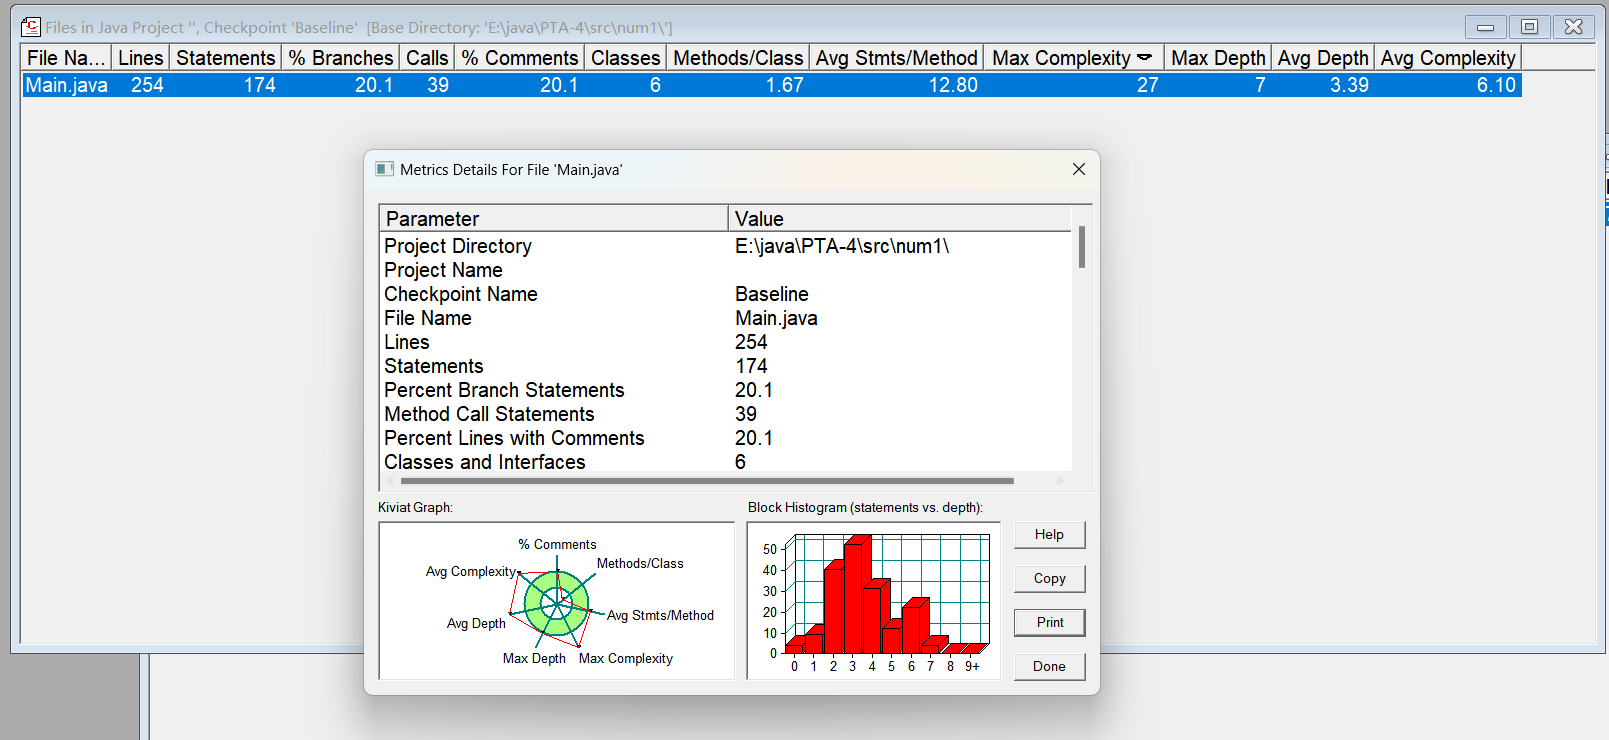Click the Max Complexity sort arrow indicator
The height and width of the screenshot is (740, 1609).
tap(1144, 57)
